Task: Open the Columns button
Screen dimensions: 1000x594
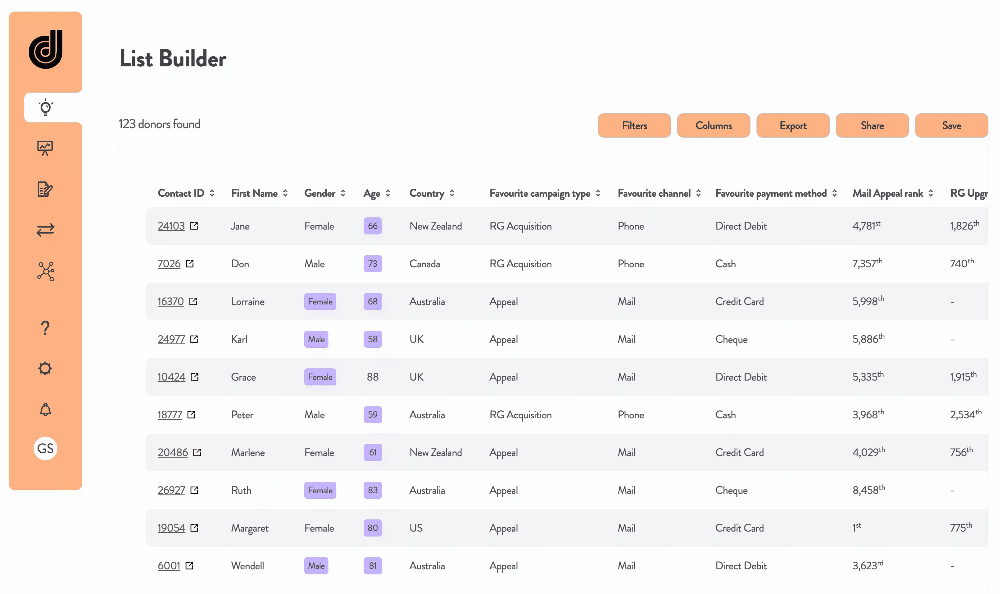Action: tap(714, 126)
